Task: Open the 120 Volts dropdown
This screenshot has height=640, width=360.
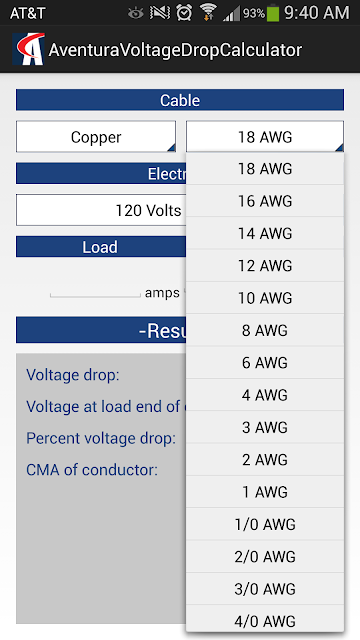Action: (x=101, y=210)
